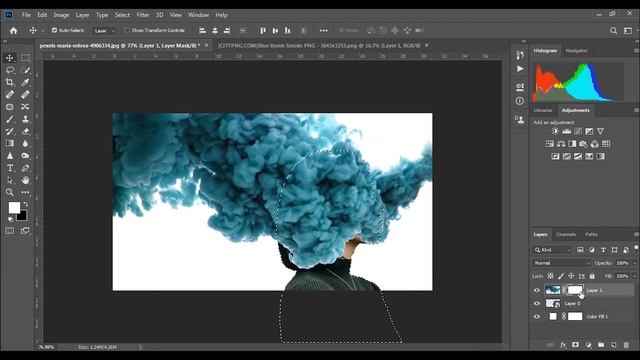
Task: Select the Move tool in the toolbox
Action: pyautogui.click(x=10, y=58)
